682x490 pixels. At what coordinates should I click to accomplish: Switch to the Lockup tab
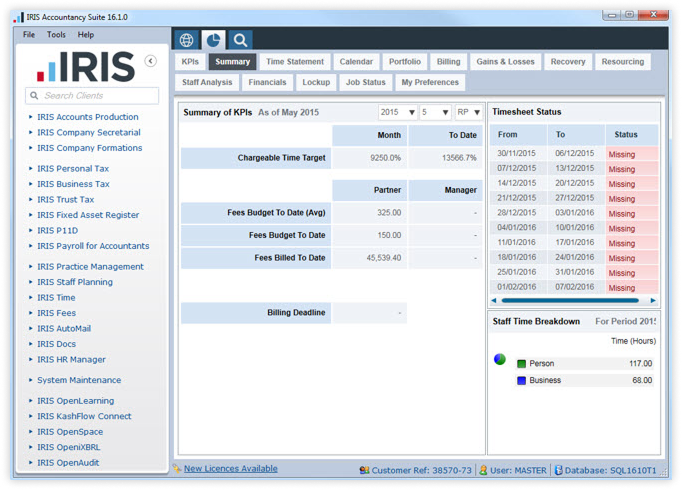316,82
